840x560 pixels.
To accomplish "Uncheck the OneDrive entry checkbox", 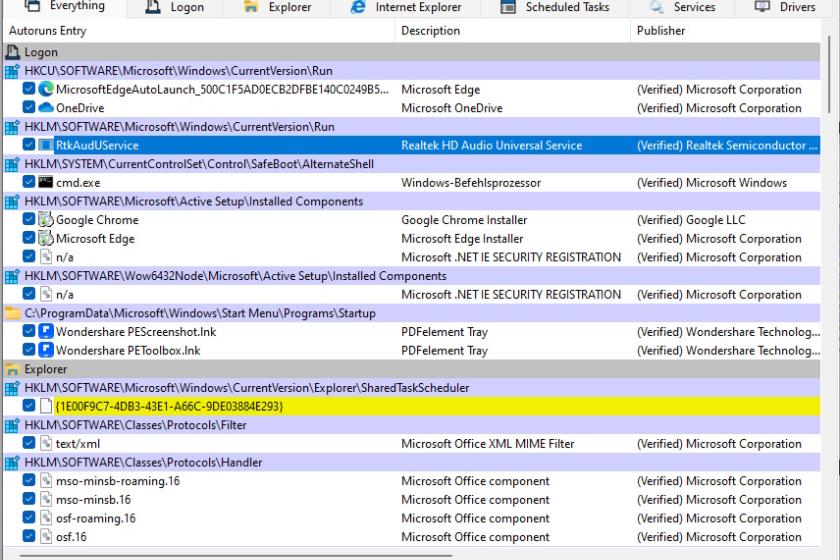I will 29,108.
